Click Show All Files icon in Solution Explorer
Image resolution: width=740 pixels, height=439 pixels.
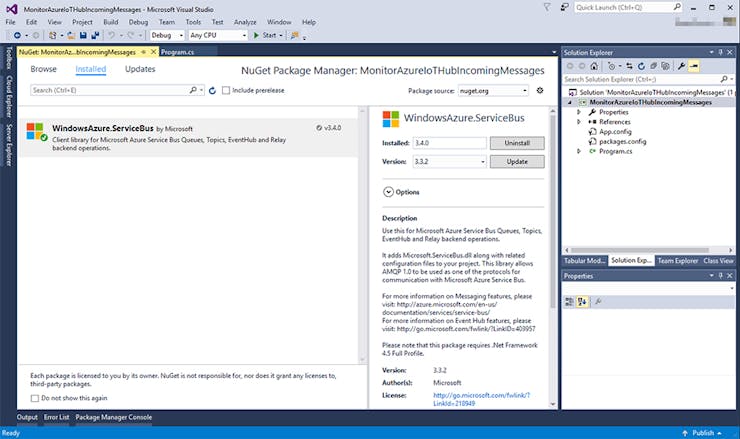coord(665,66)
